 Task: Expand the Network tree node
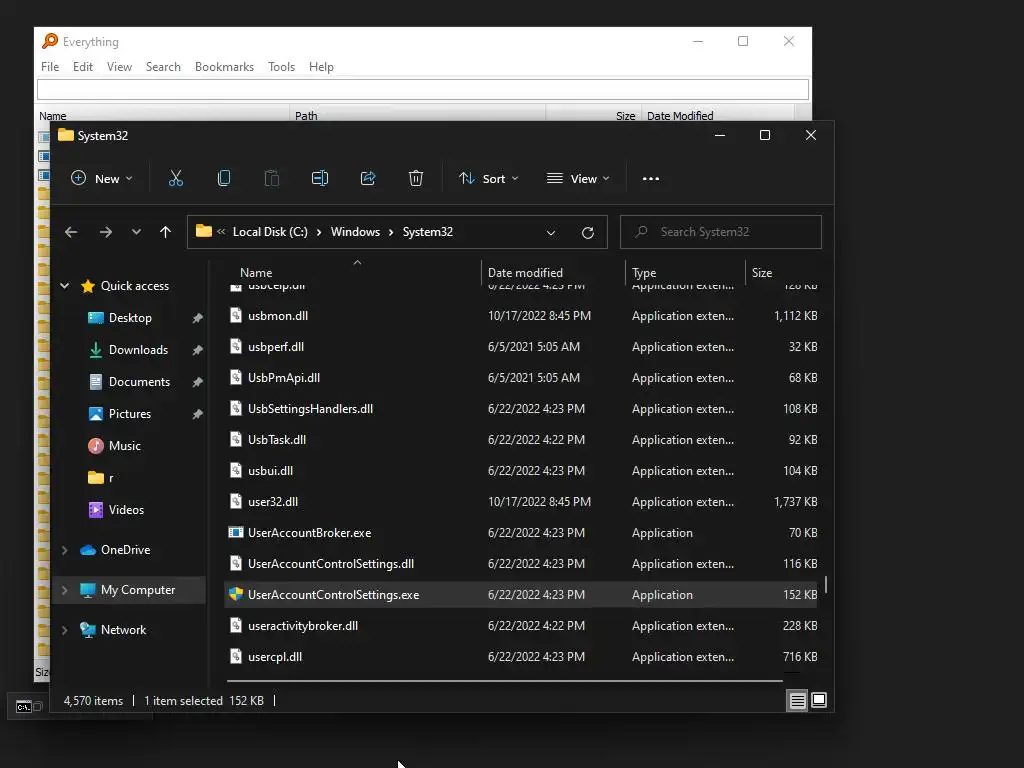[64, 630]
